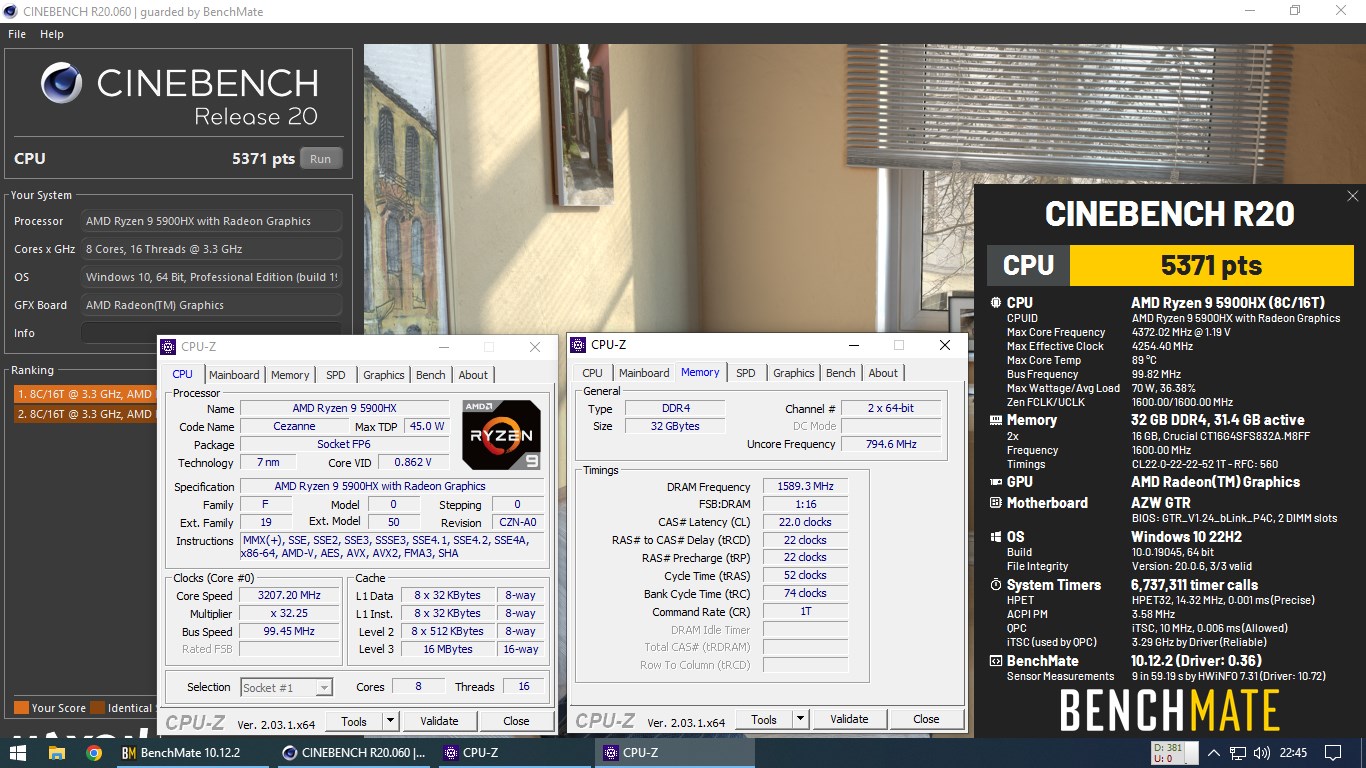Close the BenchMate result overlay panel

1352,196
